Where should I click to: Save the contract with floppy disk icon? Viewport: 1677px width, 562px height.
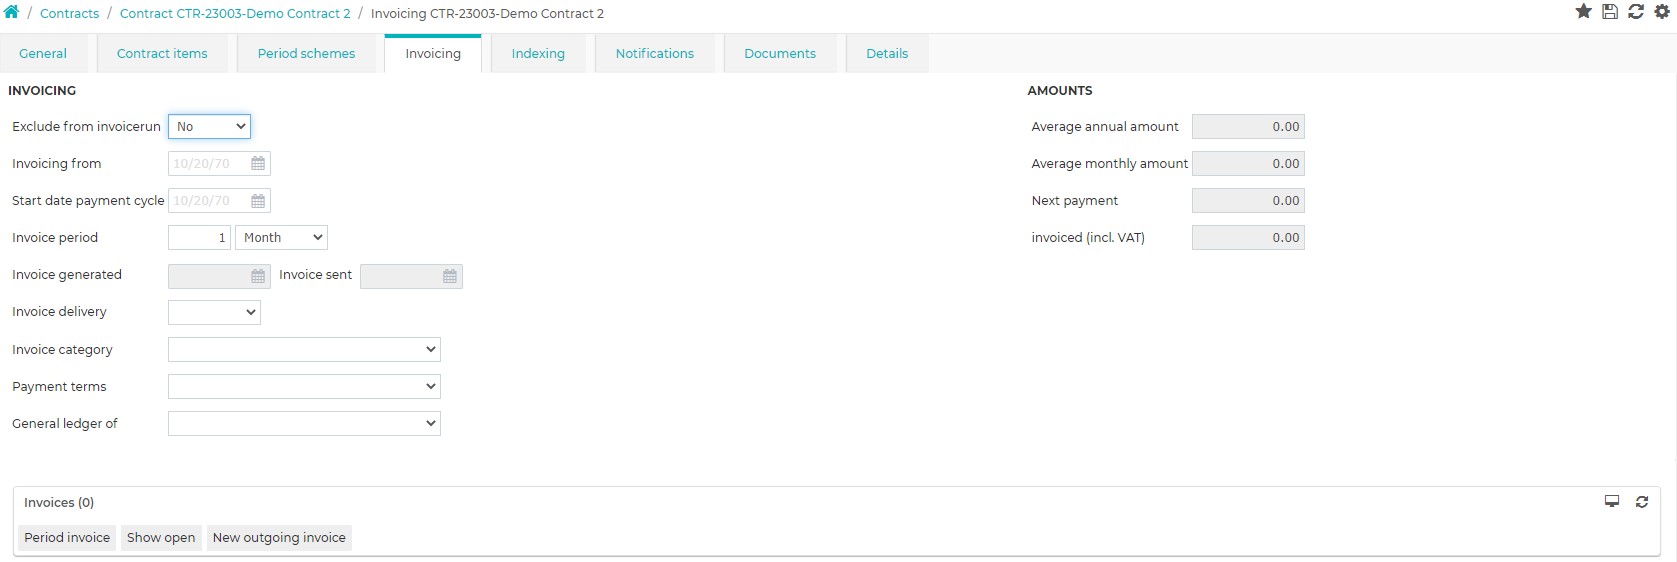coord(1610,12)
